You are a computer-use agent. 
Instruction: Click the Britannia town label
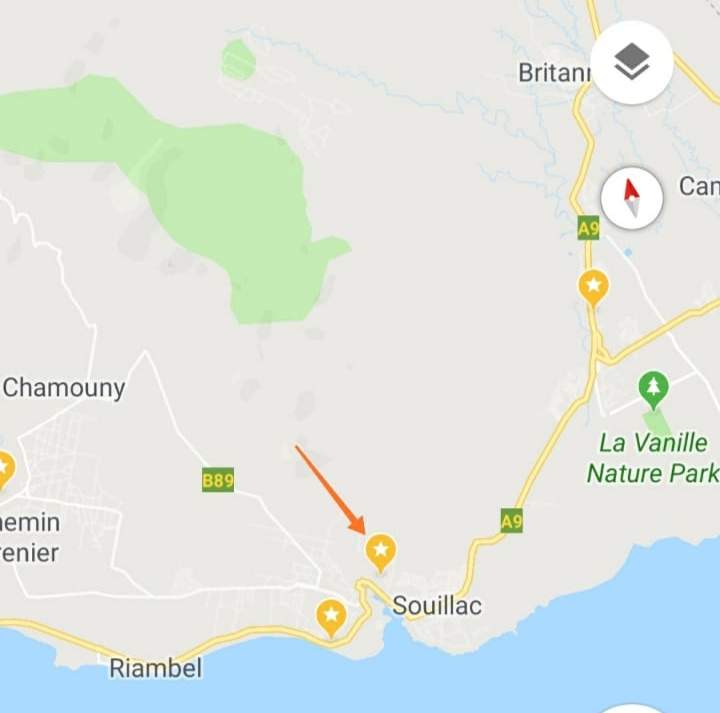coord(555,73)
